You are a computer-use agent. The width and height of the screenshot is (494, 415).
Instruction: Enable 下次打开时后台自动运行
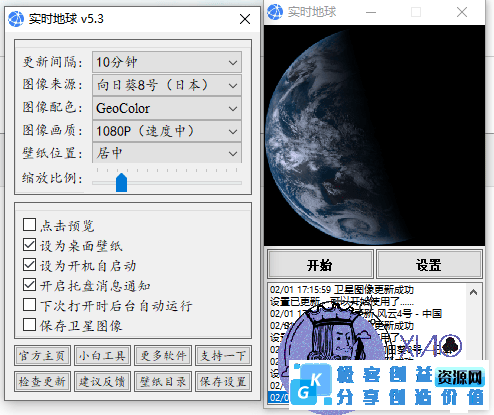pos(30,305)
